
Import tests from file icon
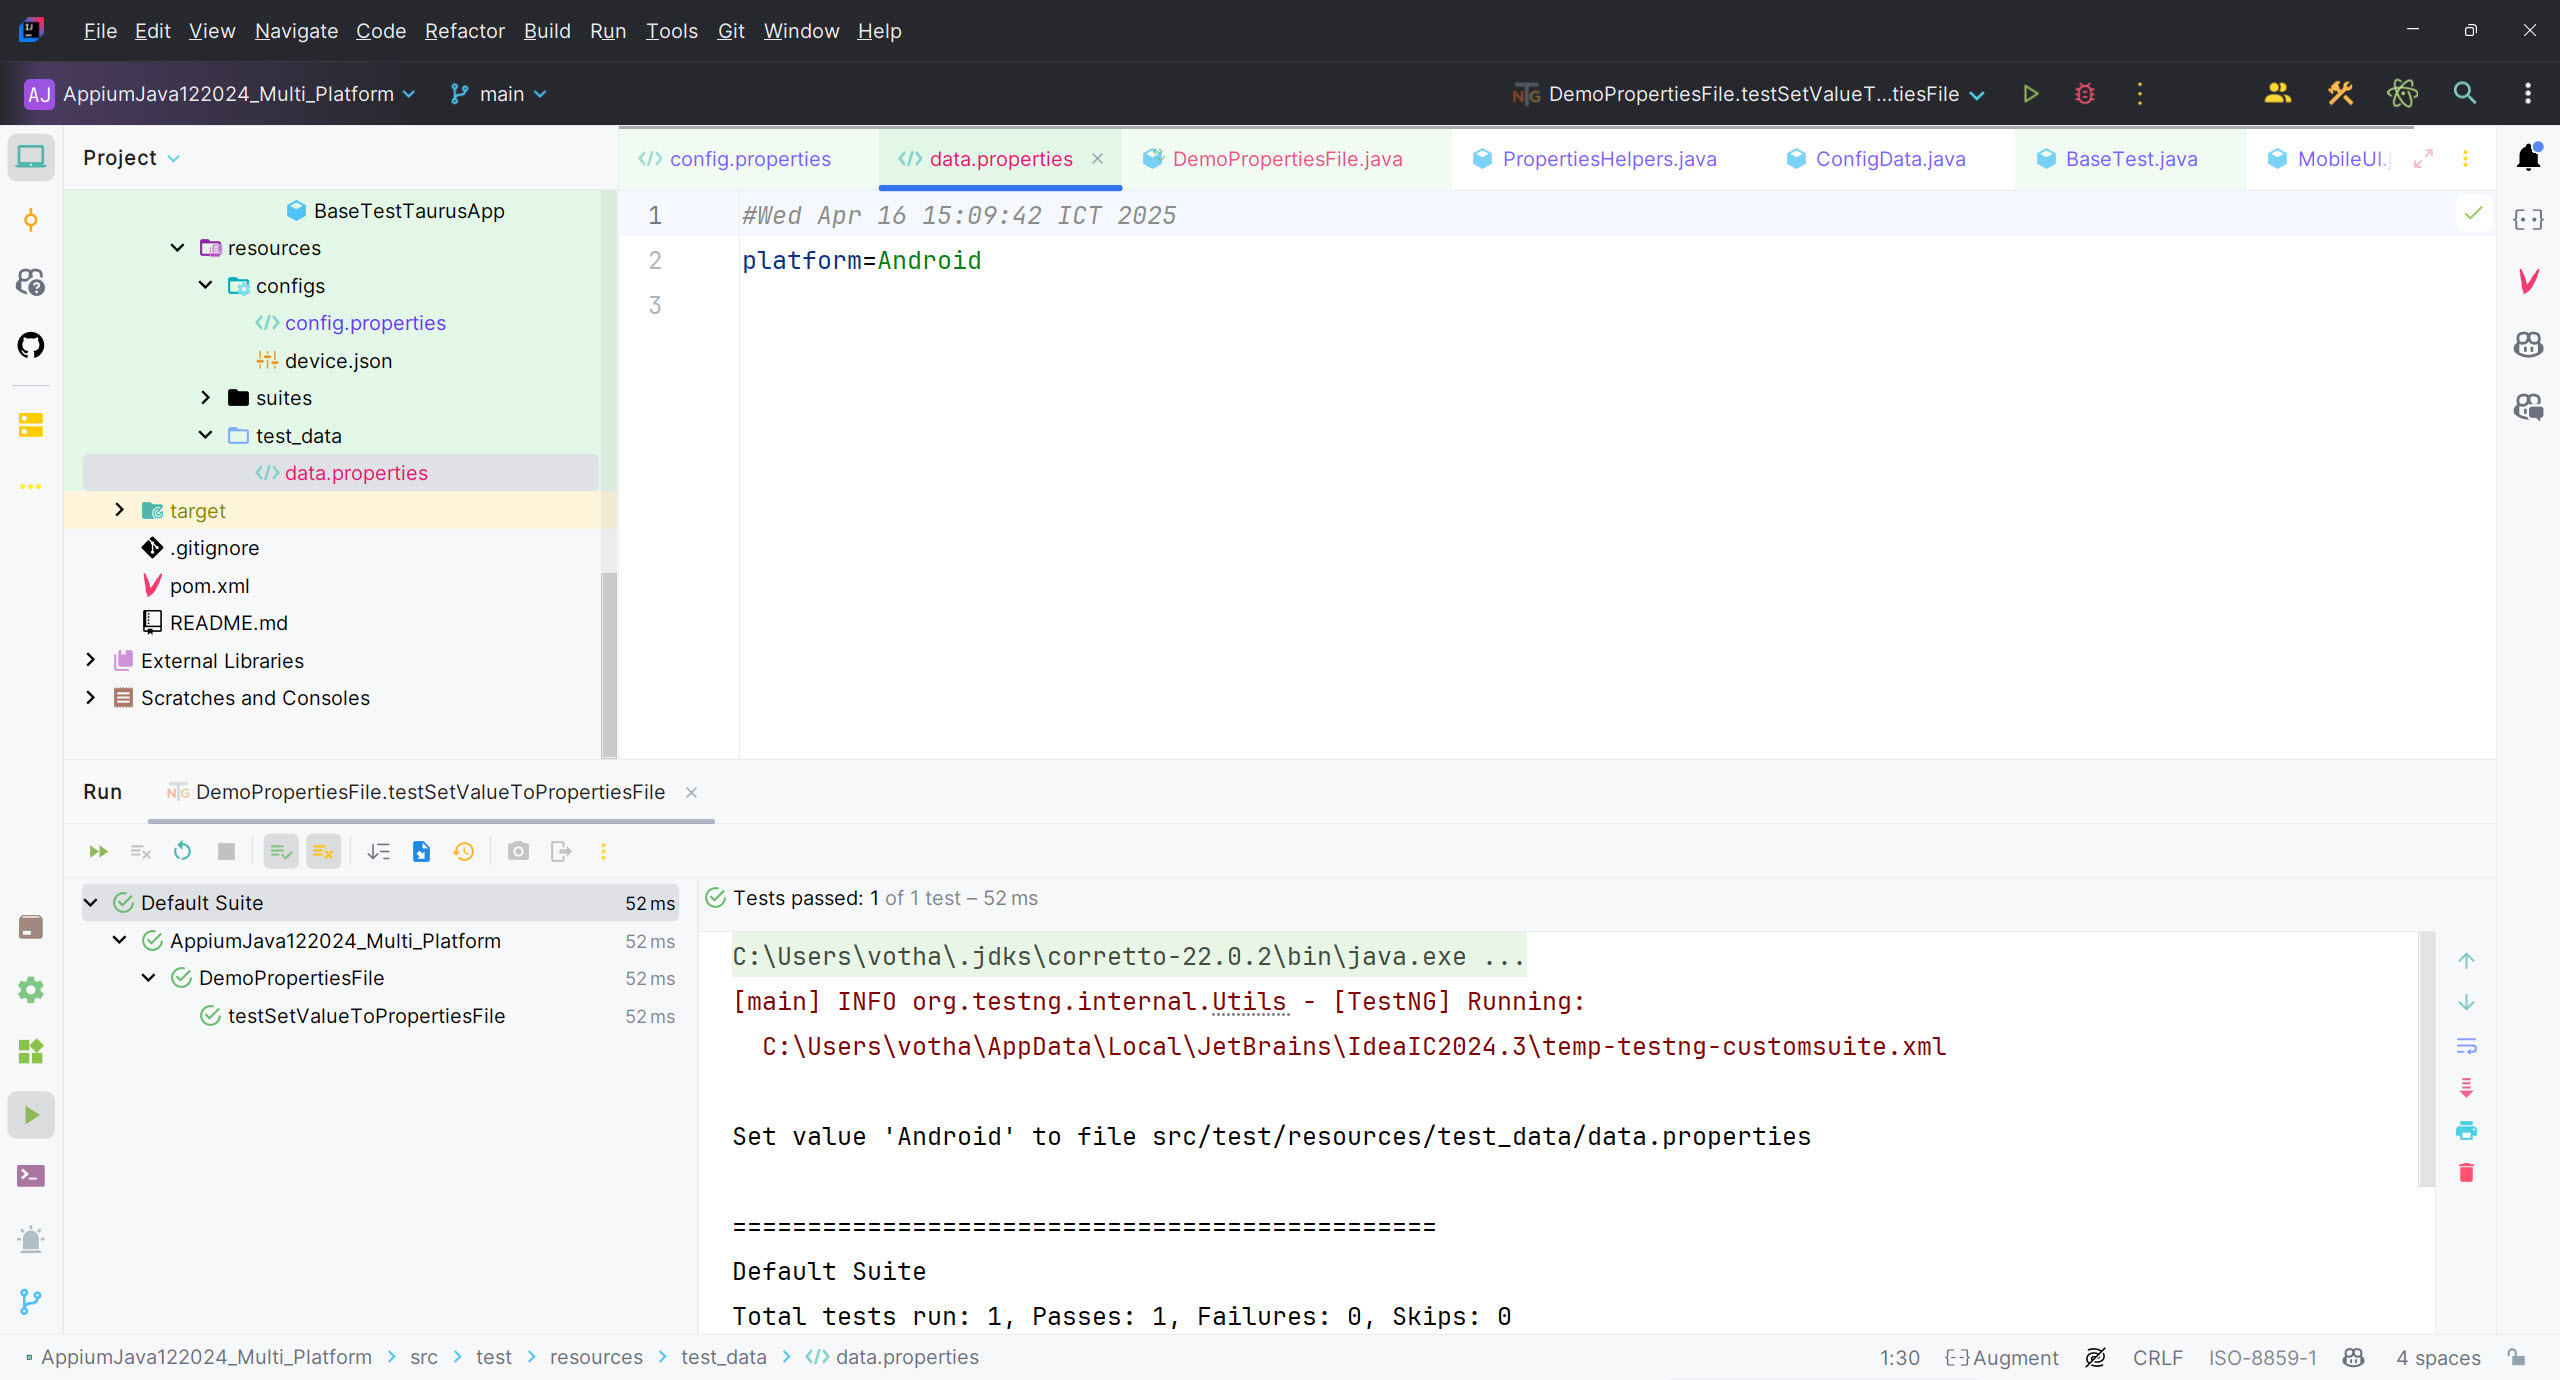pyautogui.click(x=421, y=851)
